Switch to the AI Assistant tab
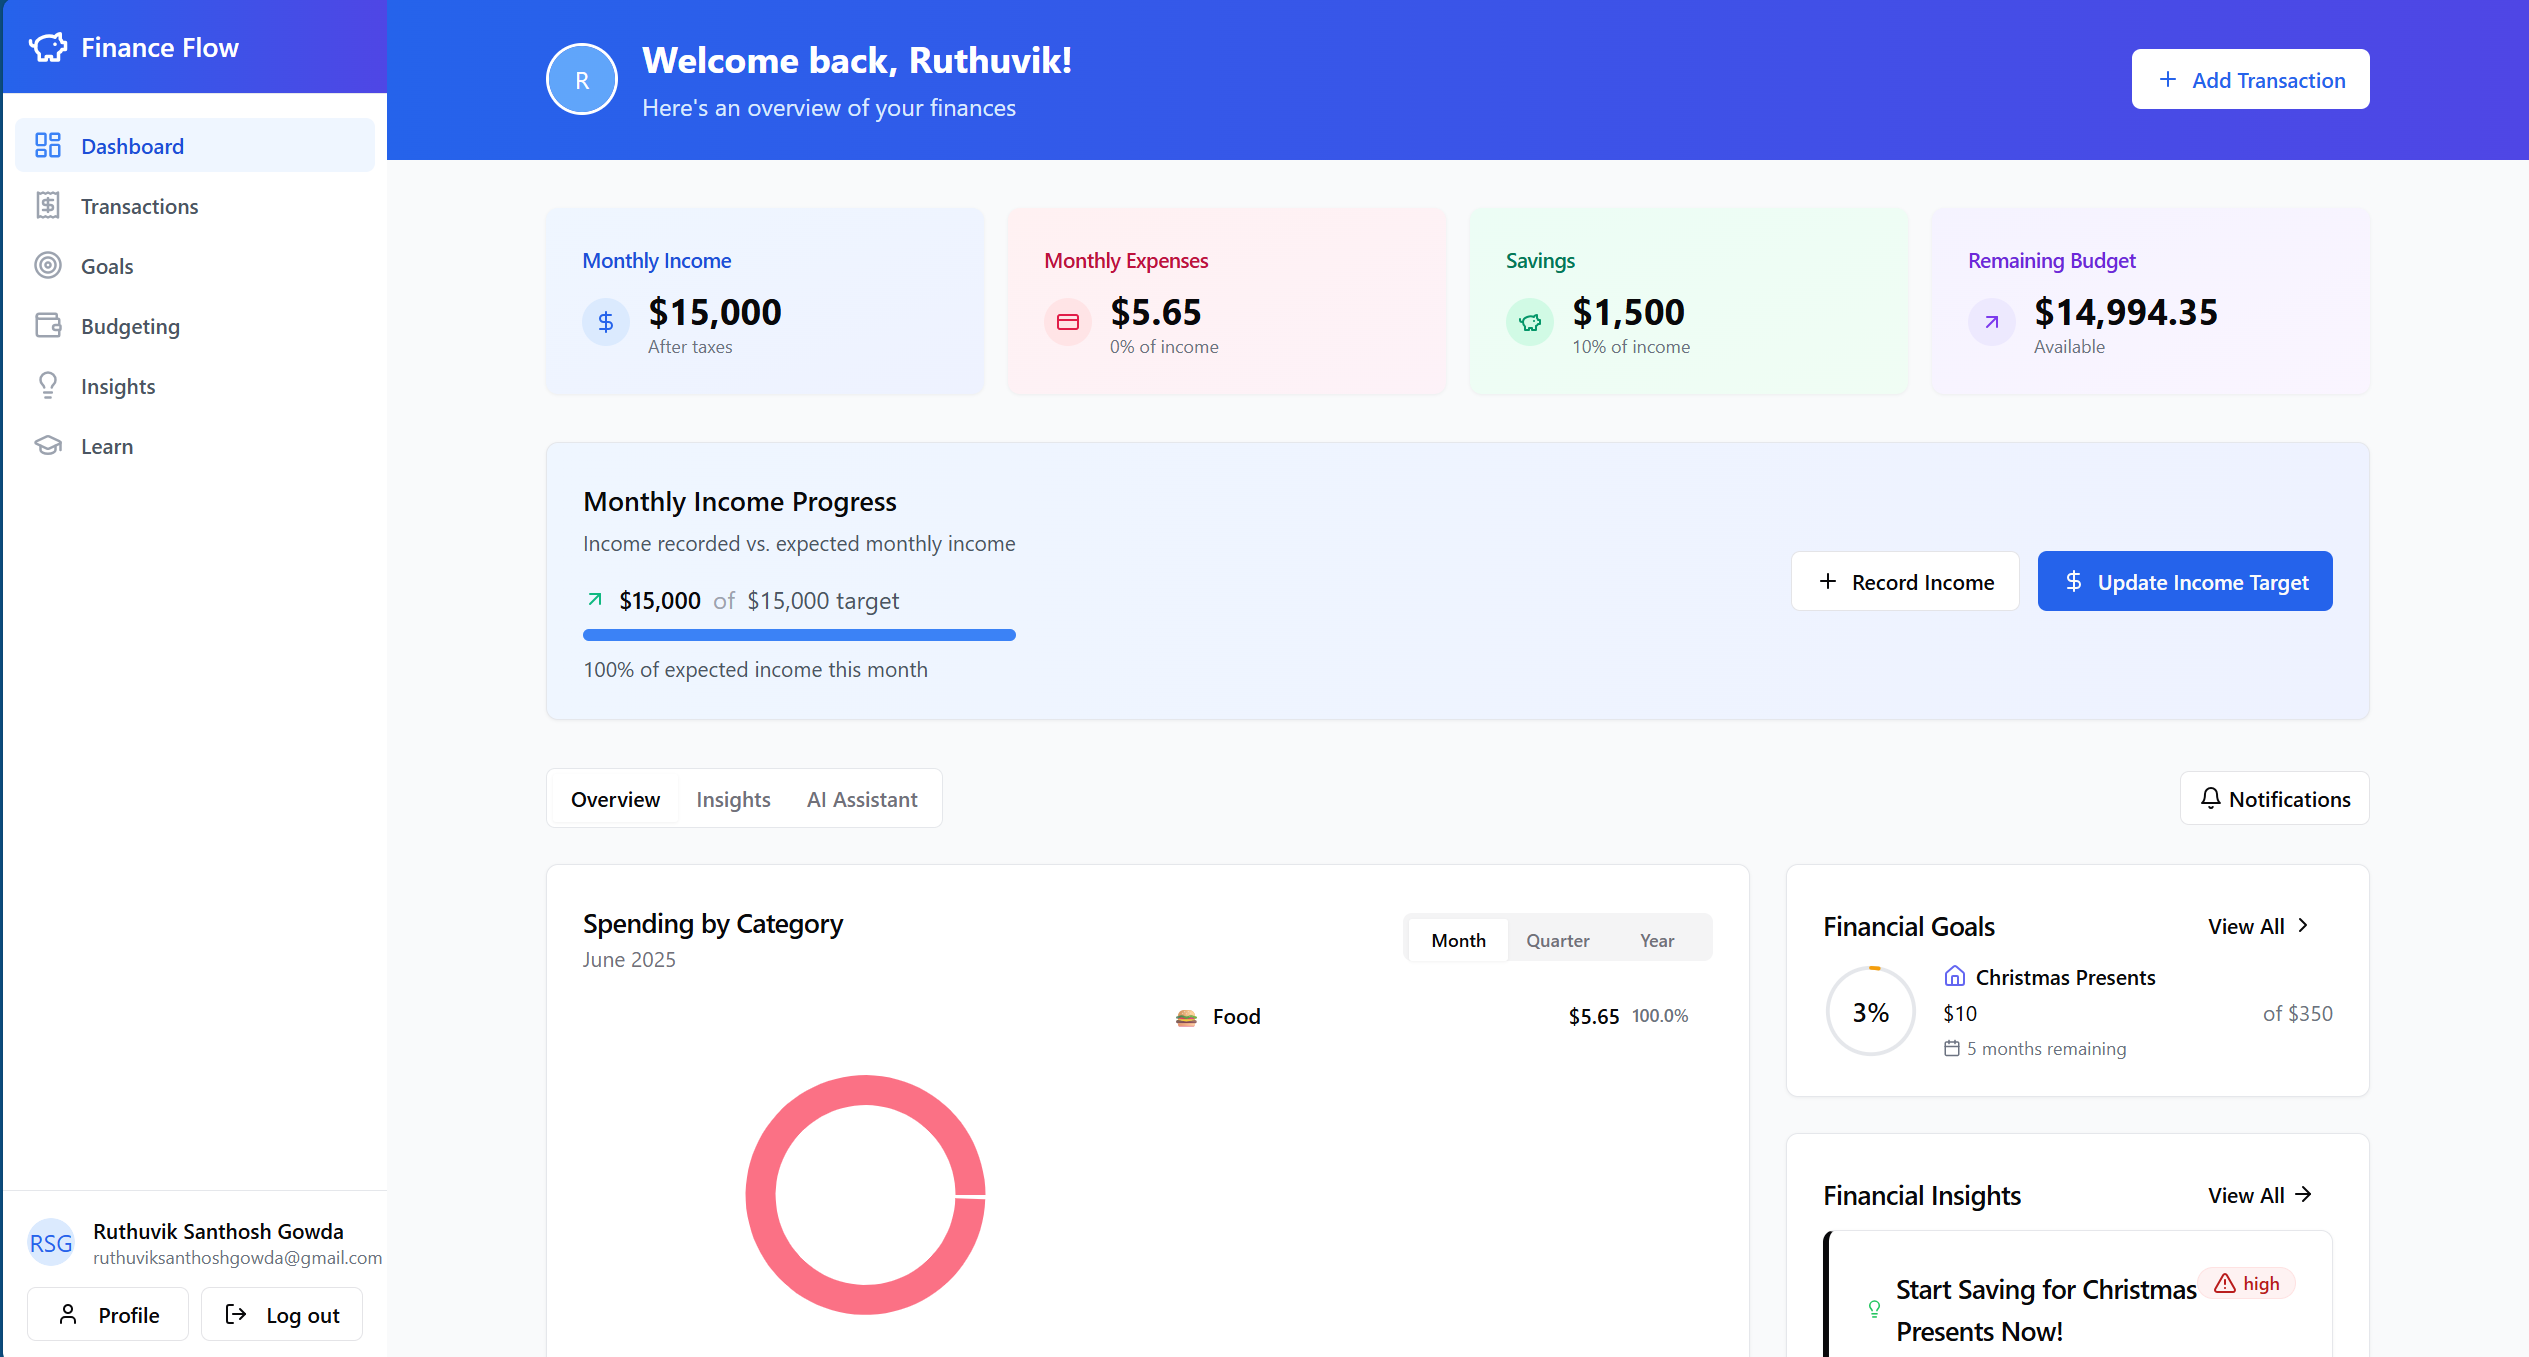This screenshot has height=1357, width=2529. (861, 799)
